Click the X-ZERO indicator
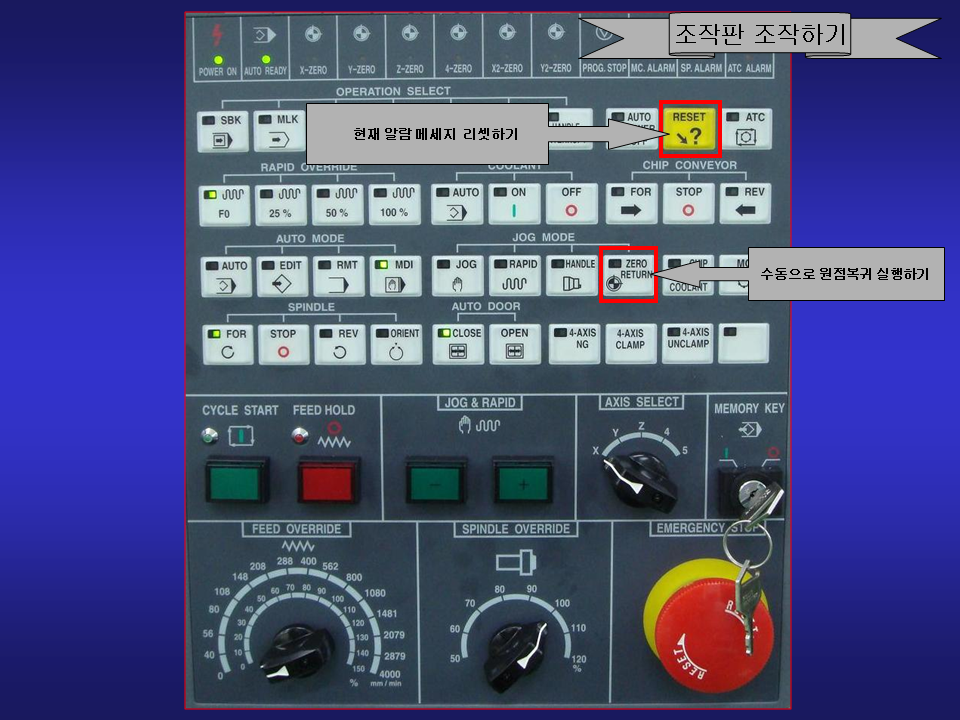This screenshot has width=960, height=720. coord(313,49)
